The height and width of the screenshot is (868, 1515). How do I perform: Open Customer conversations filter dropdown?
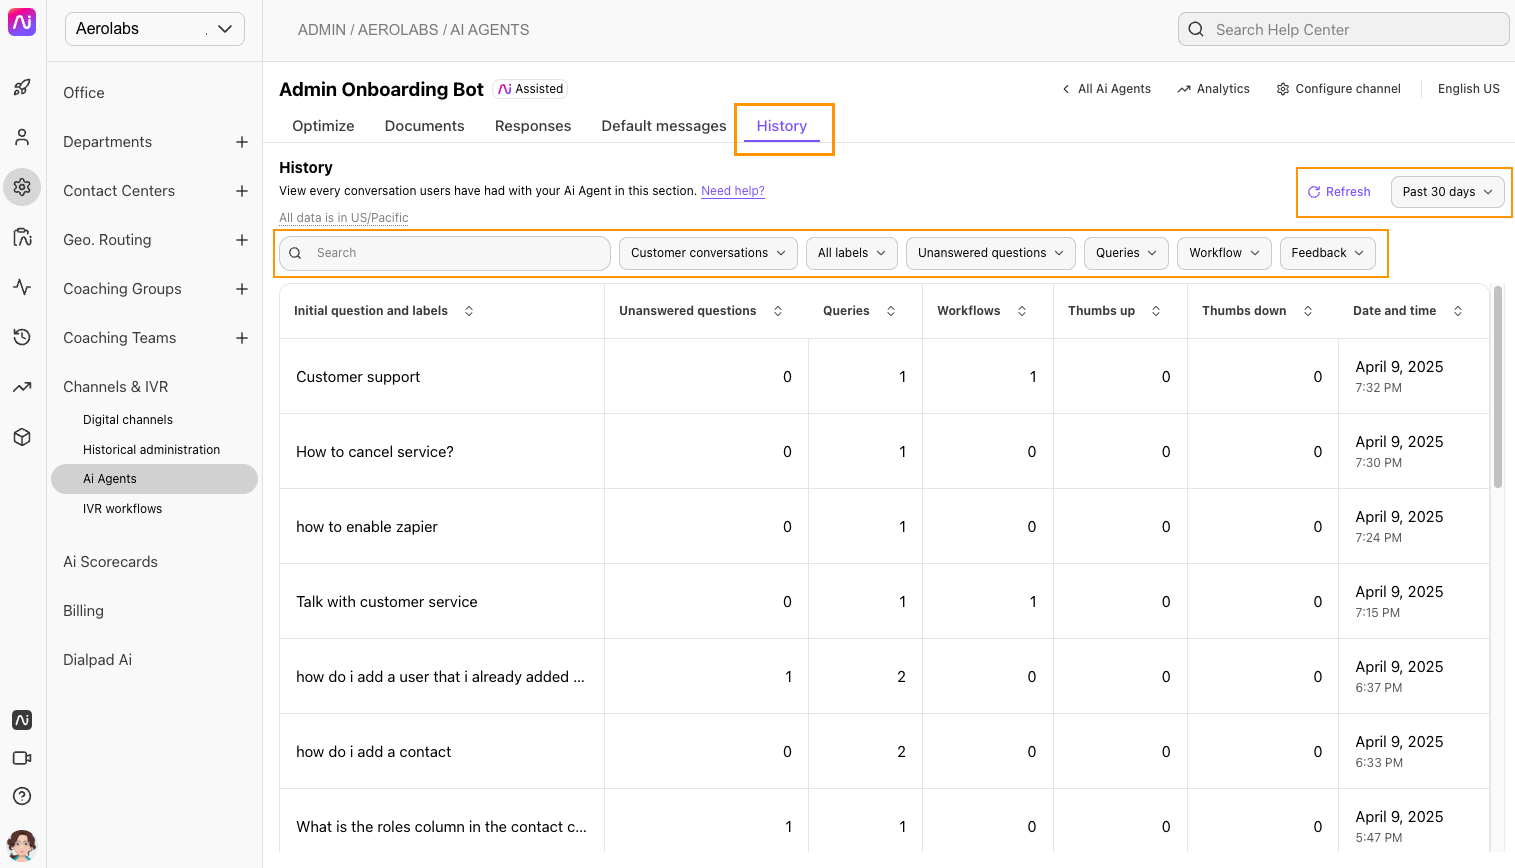(x=708, y=253)
